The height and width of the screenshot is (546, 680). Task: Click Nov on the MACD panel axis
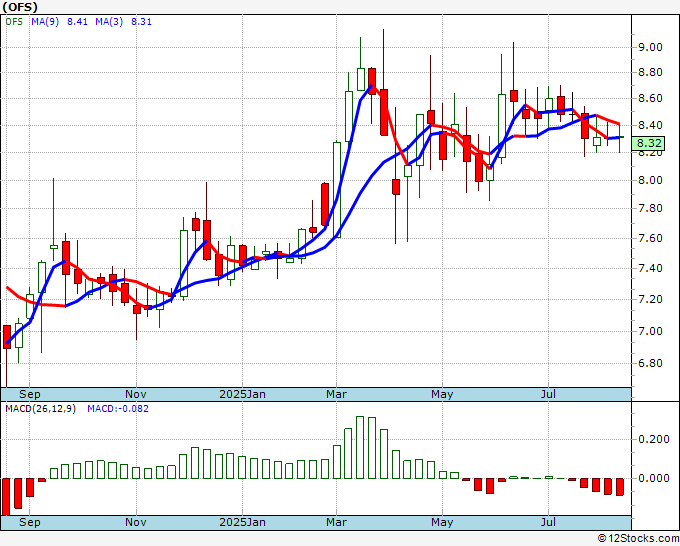[136, 522]
